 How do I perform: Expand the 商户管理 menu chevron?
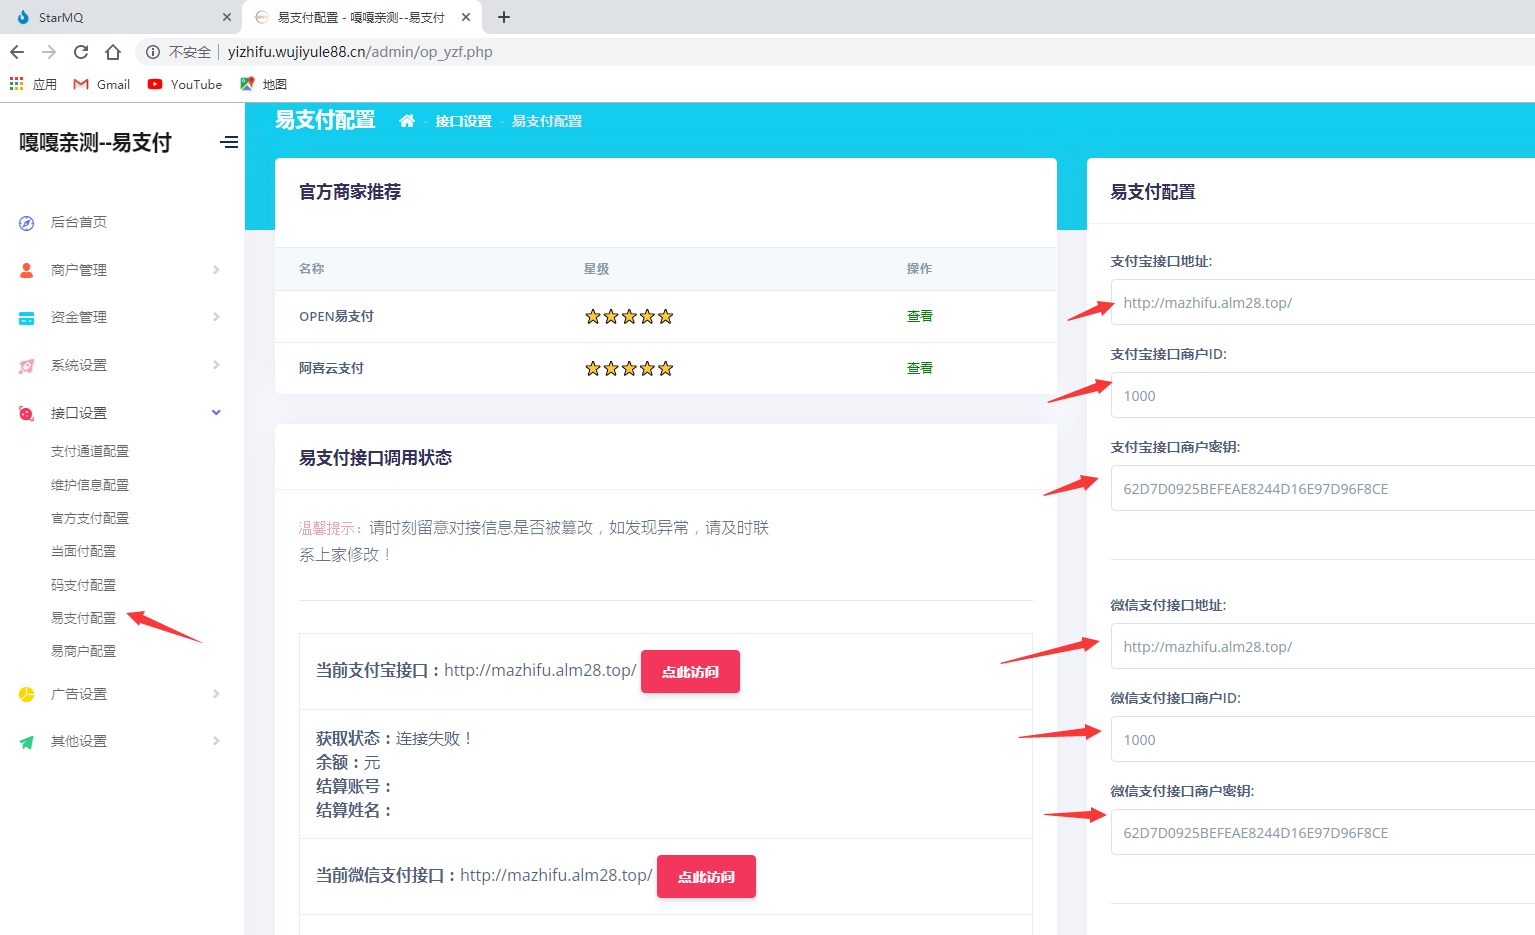point(216,270)
